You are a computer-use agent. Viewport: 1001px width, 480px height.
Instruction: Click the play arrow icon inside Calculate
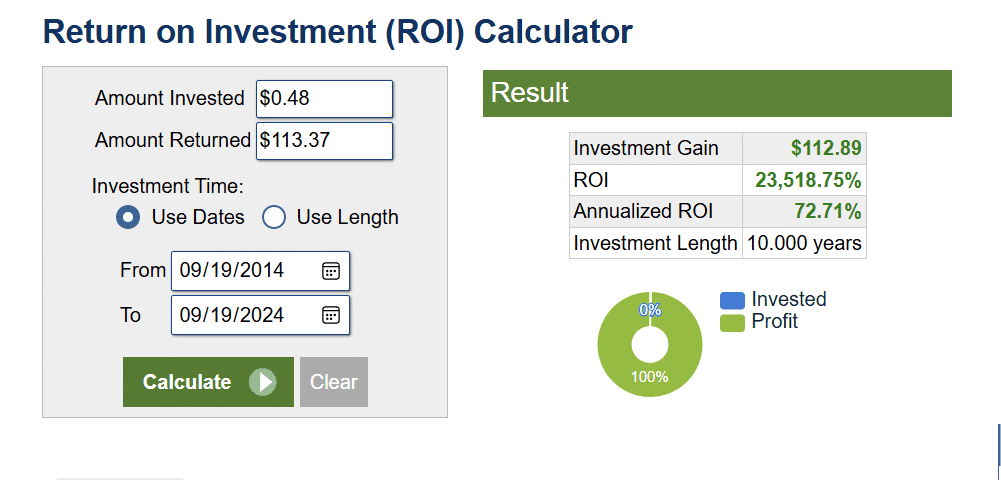click(262, 382)
